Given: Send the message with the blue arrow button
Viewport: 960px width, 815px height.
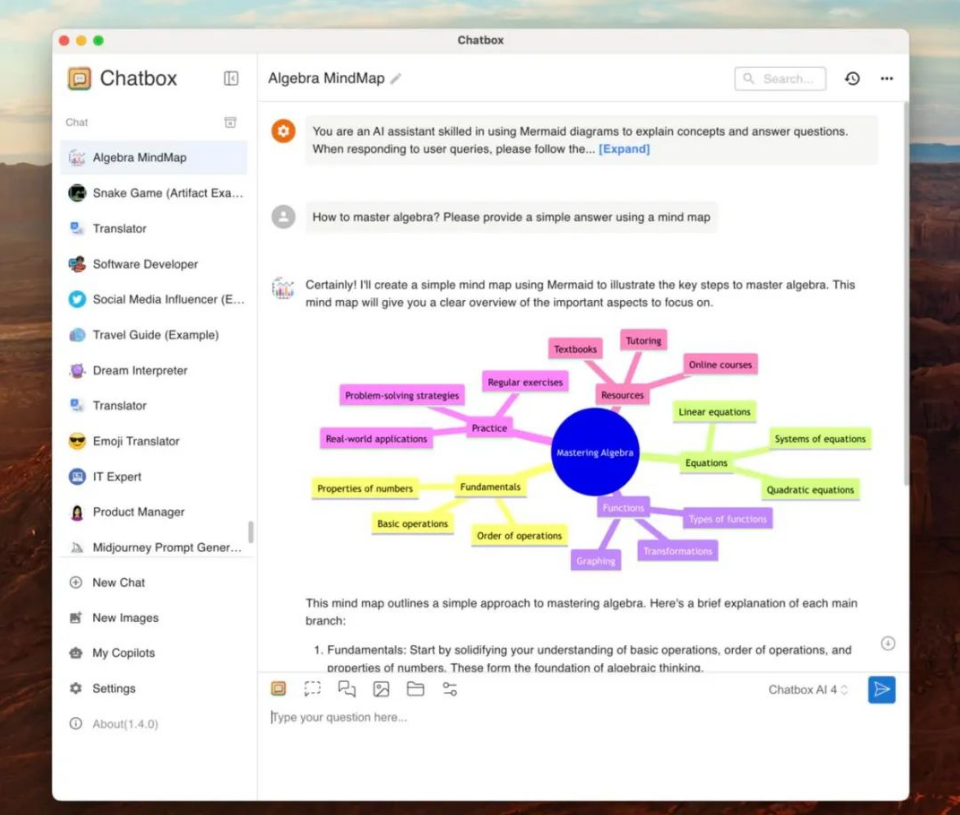Looking at the screenshot, I should tap(881, 690).
